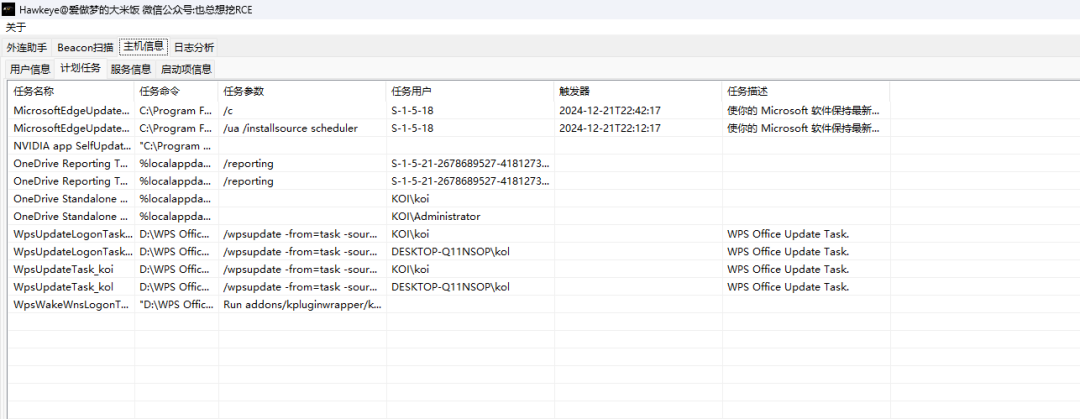Switch to the 用户信息 sub-tab
1080x419 pixels.
tap(30, 69)
